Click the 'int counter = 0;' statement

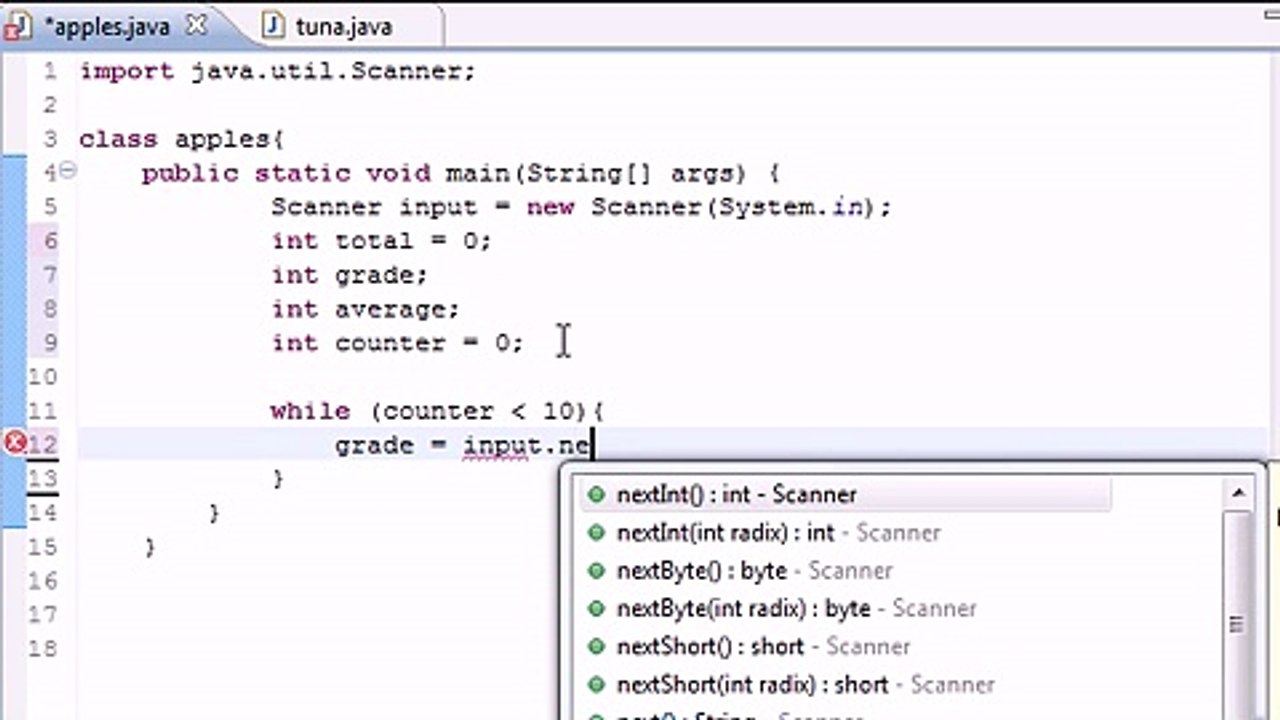click(x=397, y=343)
